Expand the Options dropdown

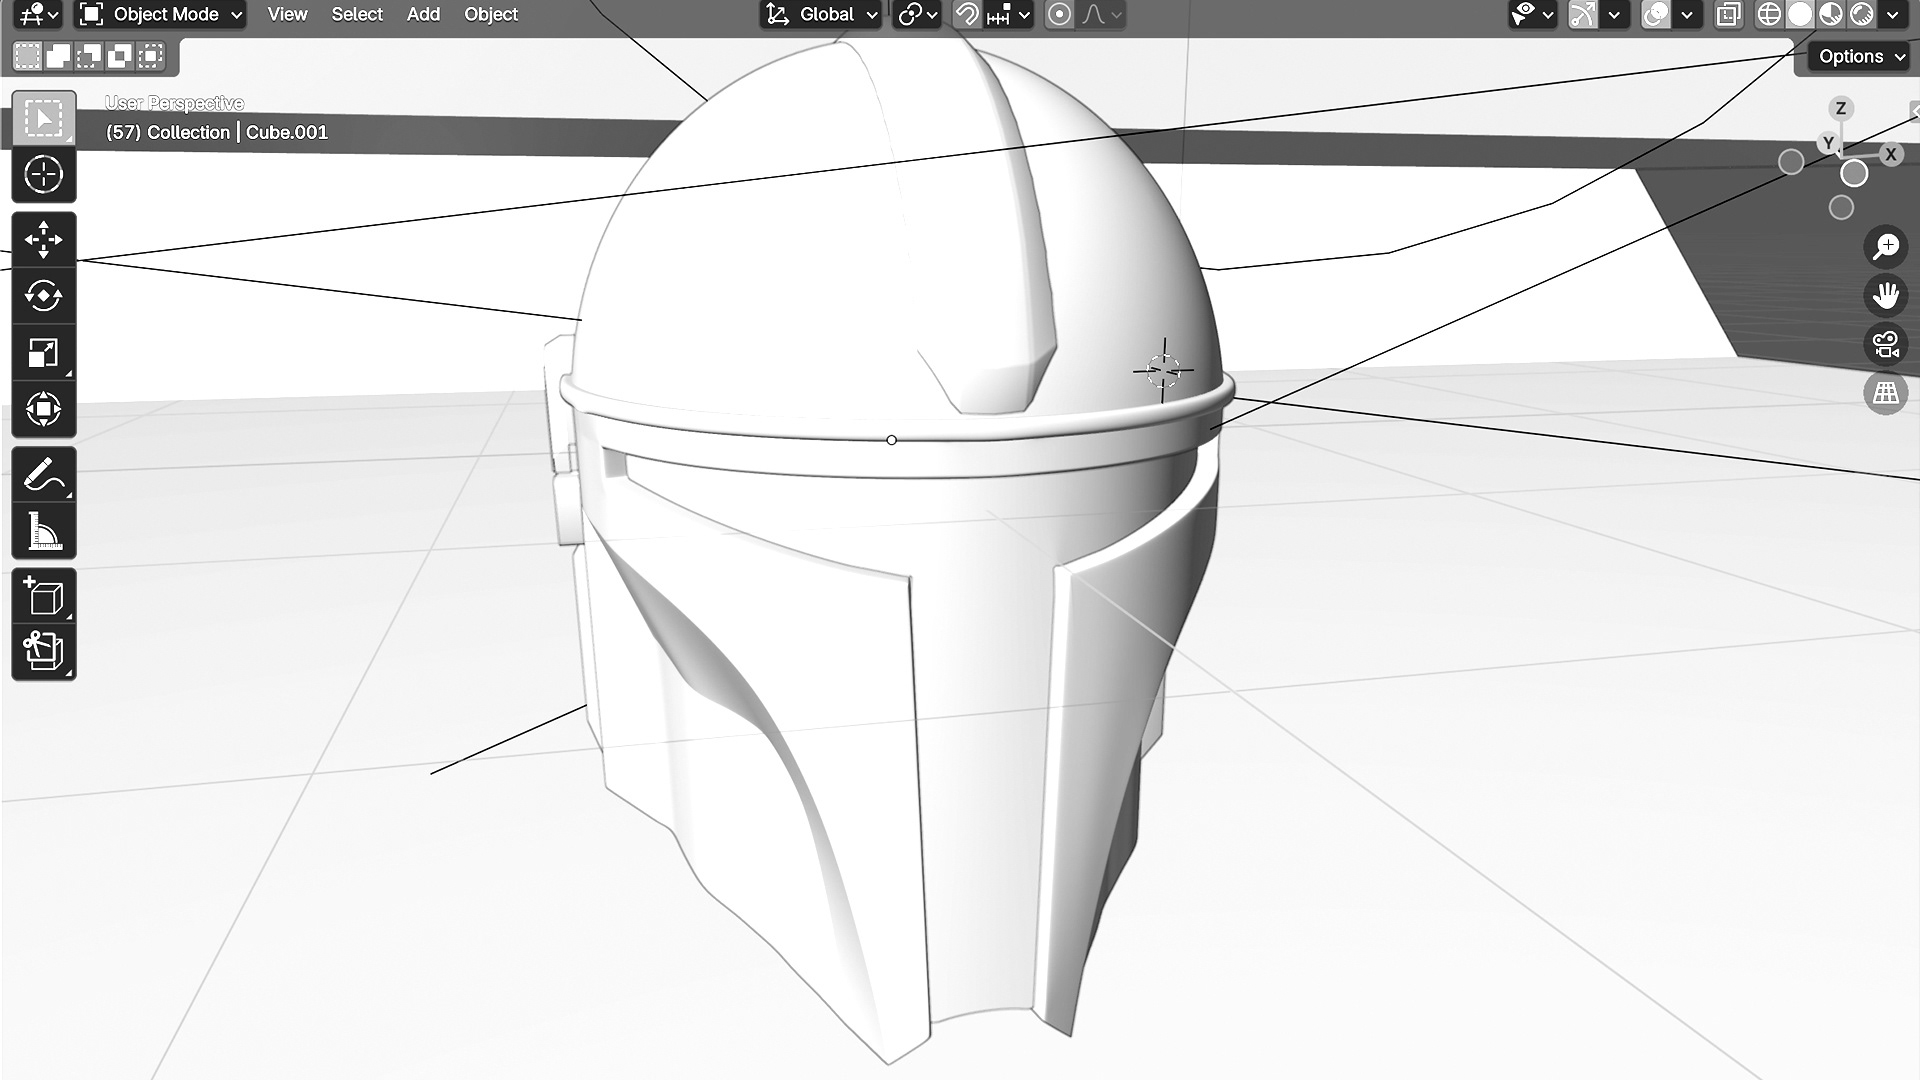click(x=1860, y=57)
